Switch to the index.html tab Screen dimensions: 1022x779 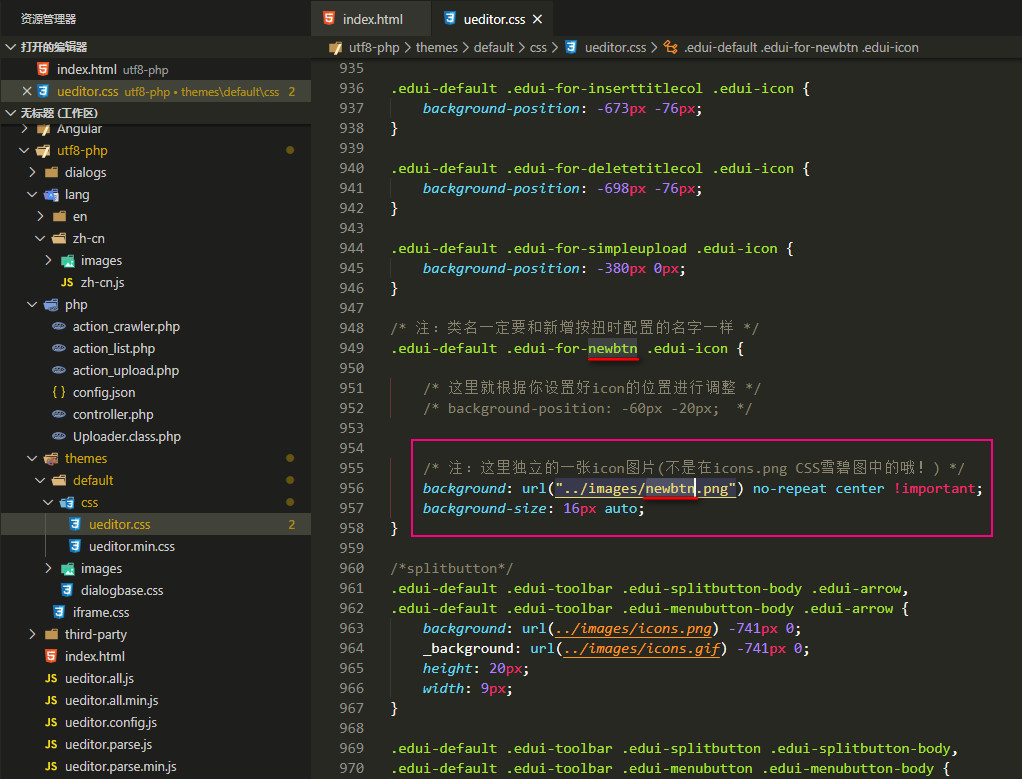pyautogui.click(x=372, y=19)
